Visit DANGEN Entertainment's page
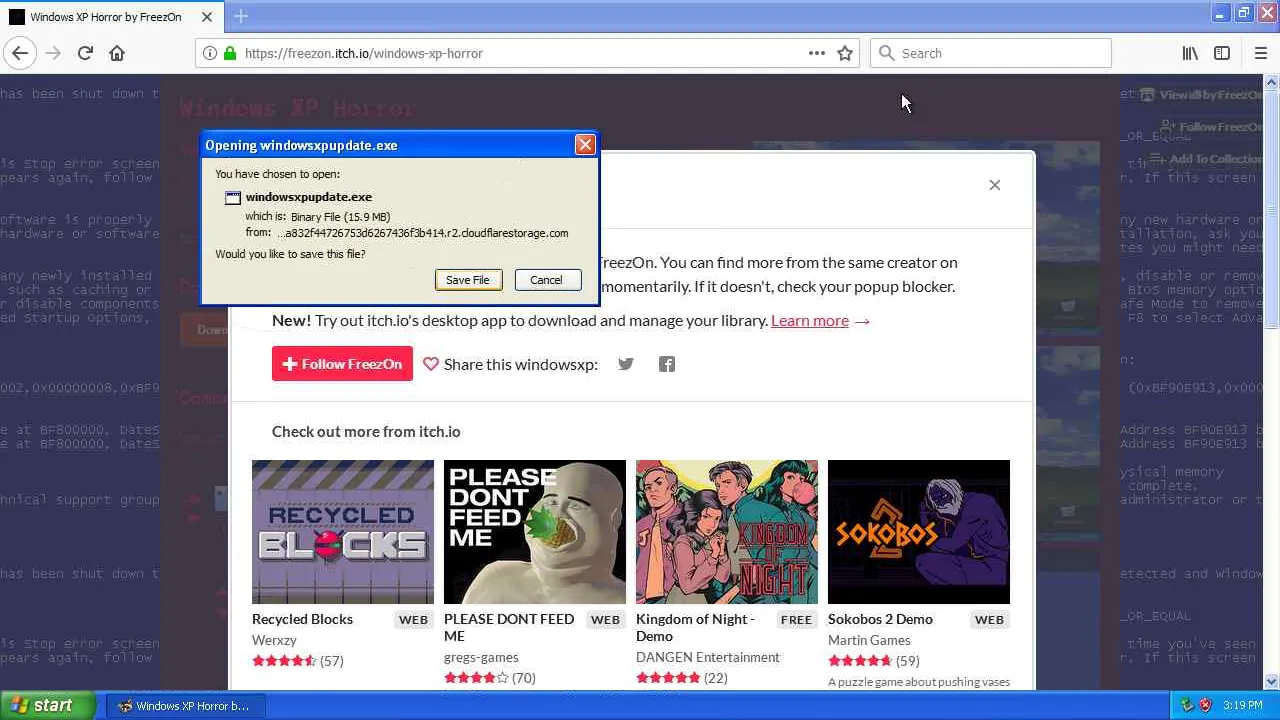This screenshot has width=1280, height=720. point(708,657)
